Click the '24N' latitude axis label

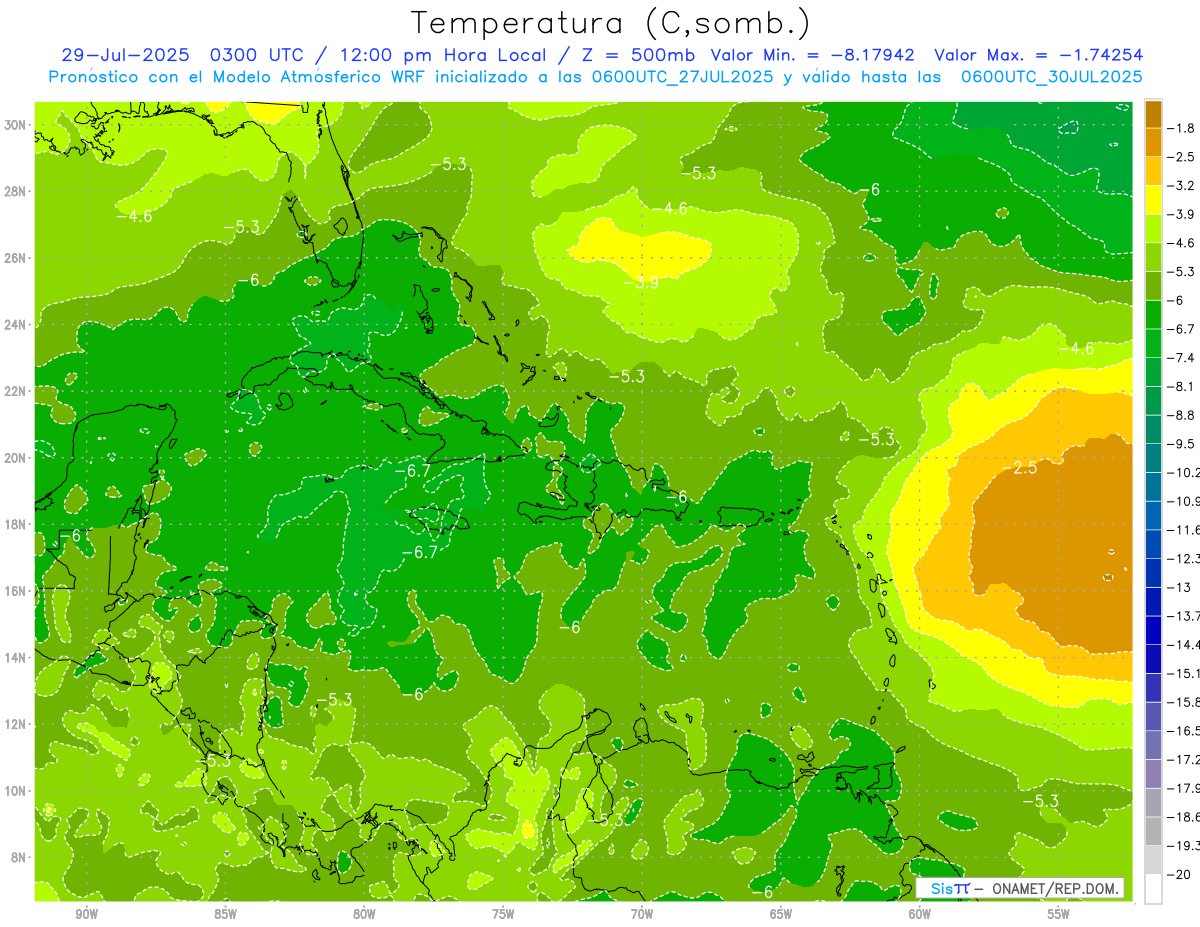16,325
